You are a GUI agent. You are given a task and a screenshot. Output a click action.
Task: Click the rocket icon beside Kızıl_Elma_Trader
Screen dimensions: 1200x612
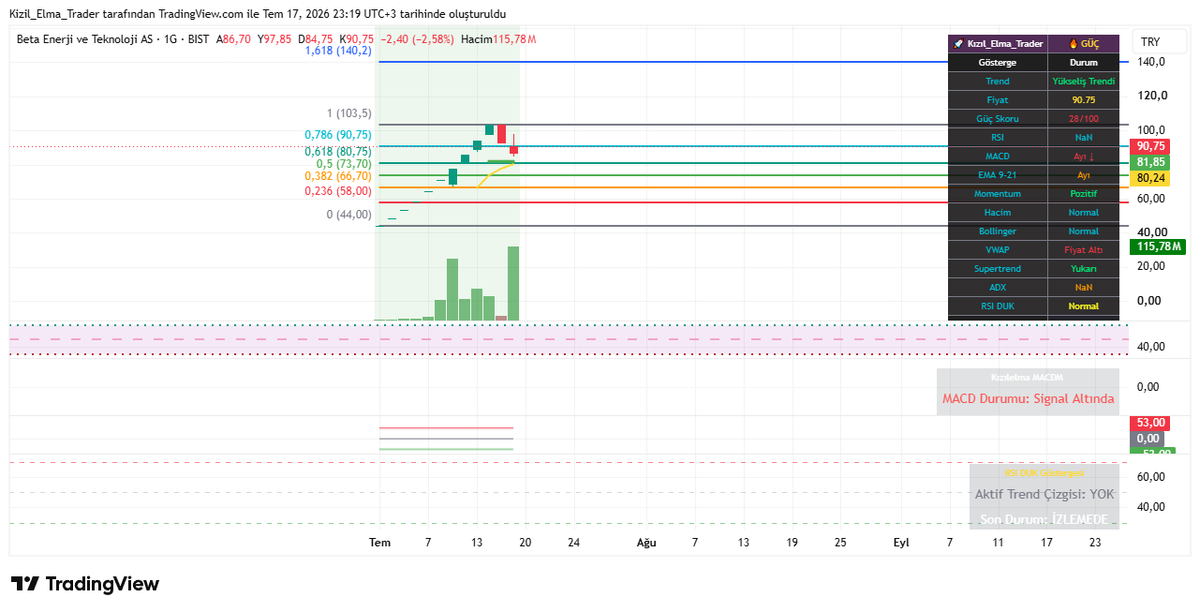(958, 44)
